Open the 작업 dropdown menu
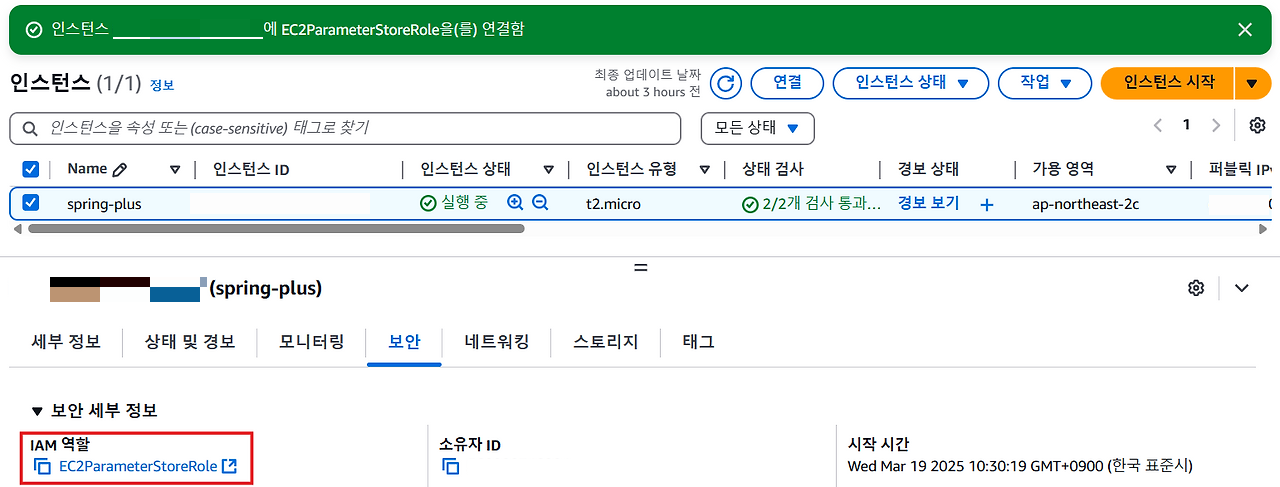 pyautogui.click(x=1046, y=83)
